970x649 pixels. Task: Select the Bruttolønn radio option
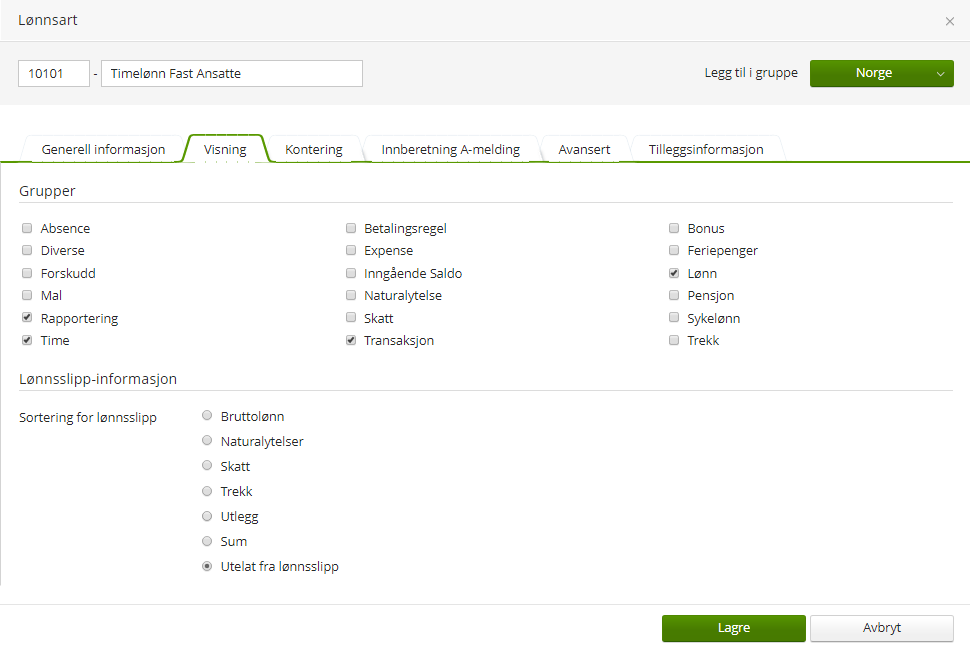point(207,416)
